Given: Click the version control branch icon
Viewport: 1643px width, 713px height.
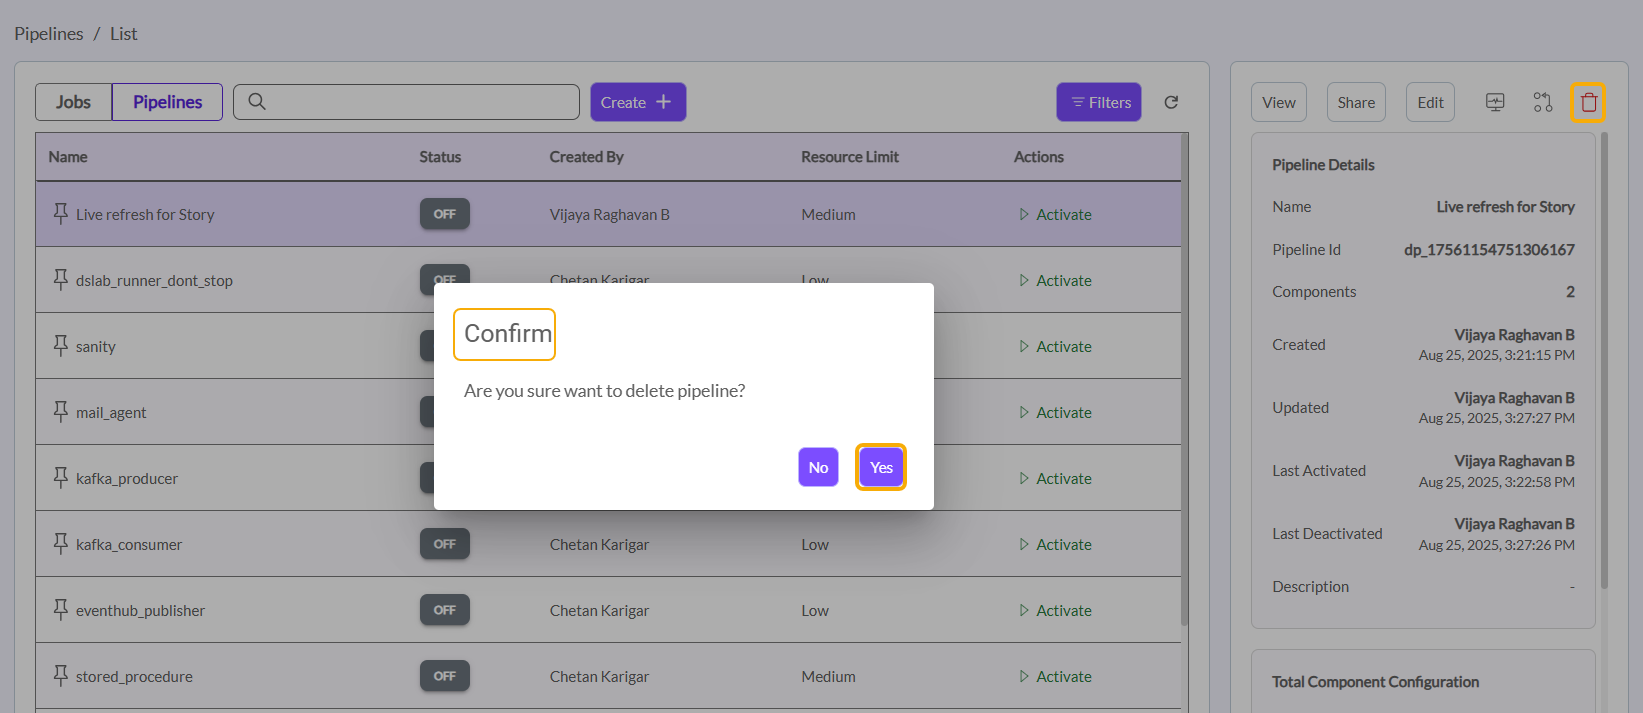Looking at the screenshot, I should pyautogui.click(x=1542, y=102).
